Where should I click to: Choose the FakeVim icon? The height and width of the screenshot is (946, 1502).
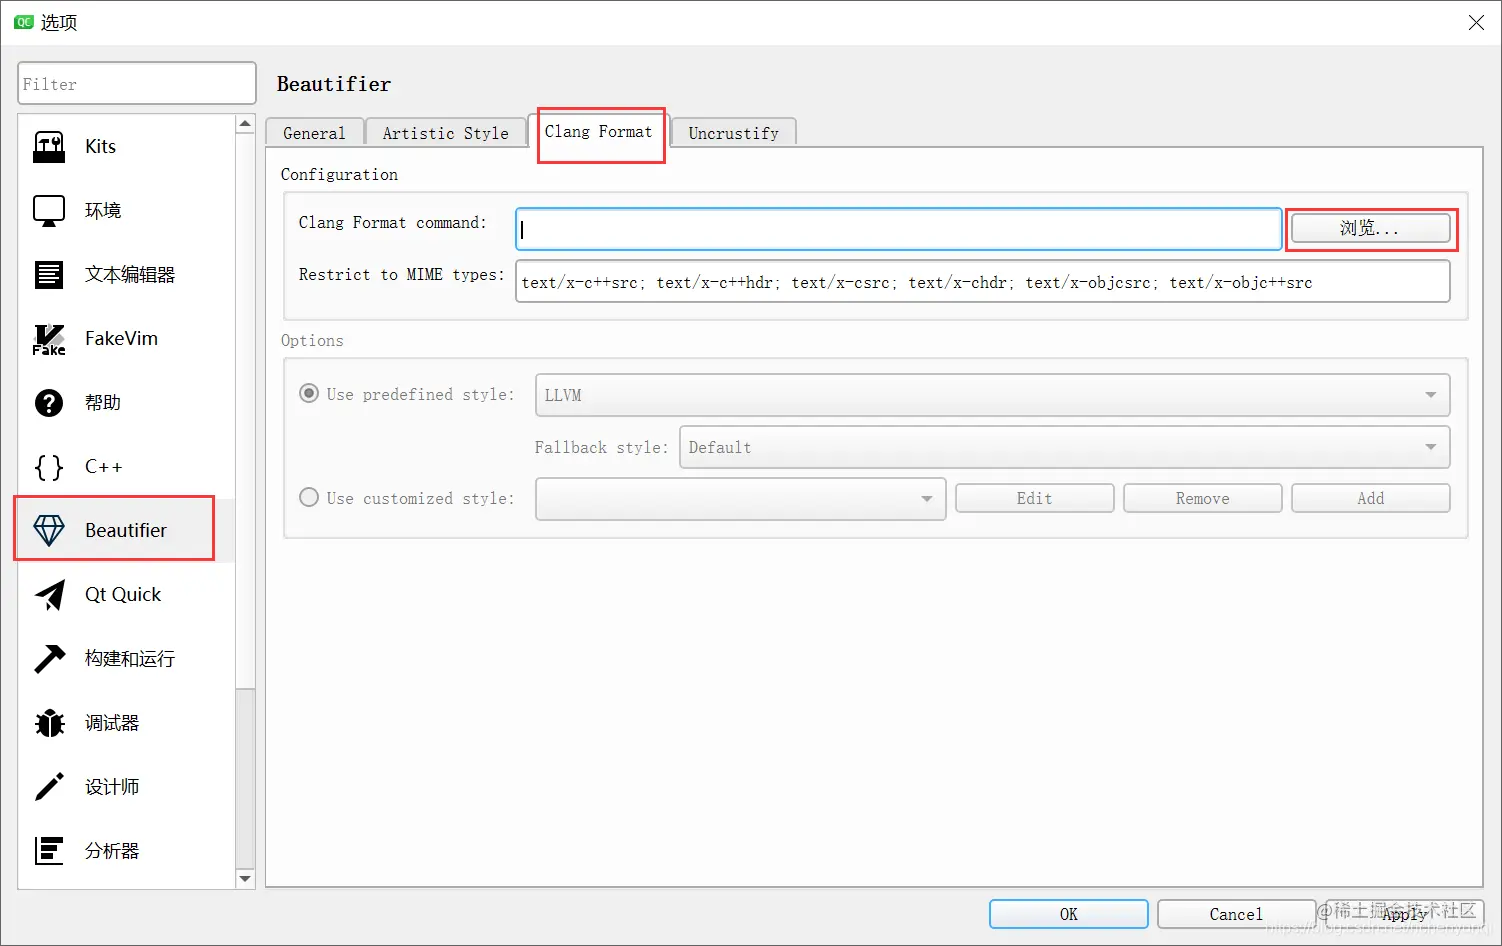point(49,339)
